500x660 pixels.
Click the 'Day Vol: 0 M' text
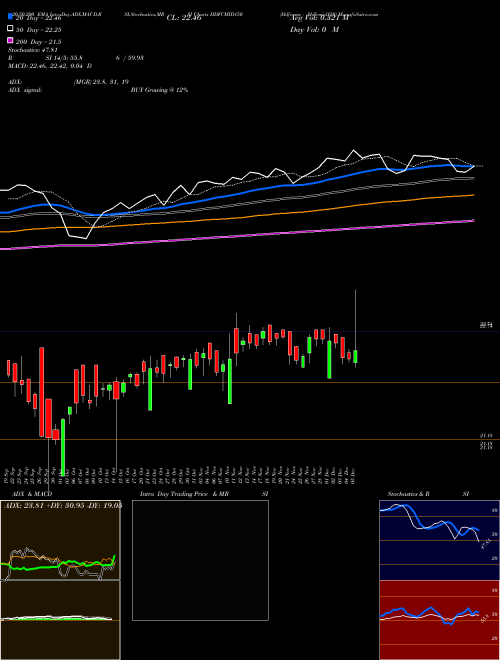(314, 29)
